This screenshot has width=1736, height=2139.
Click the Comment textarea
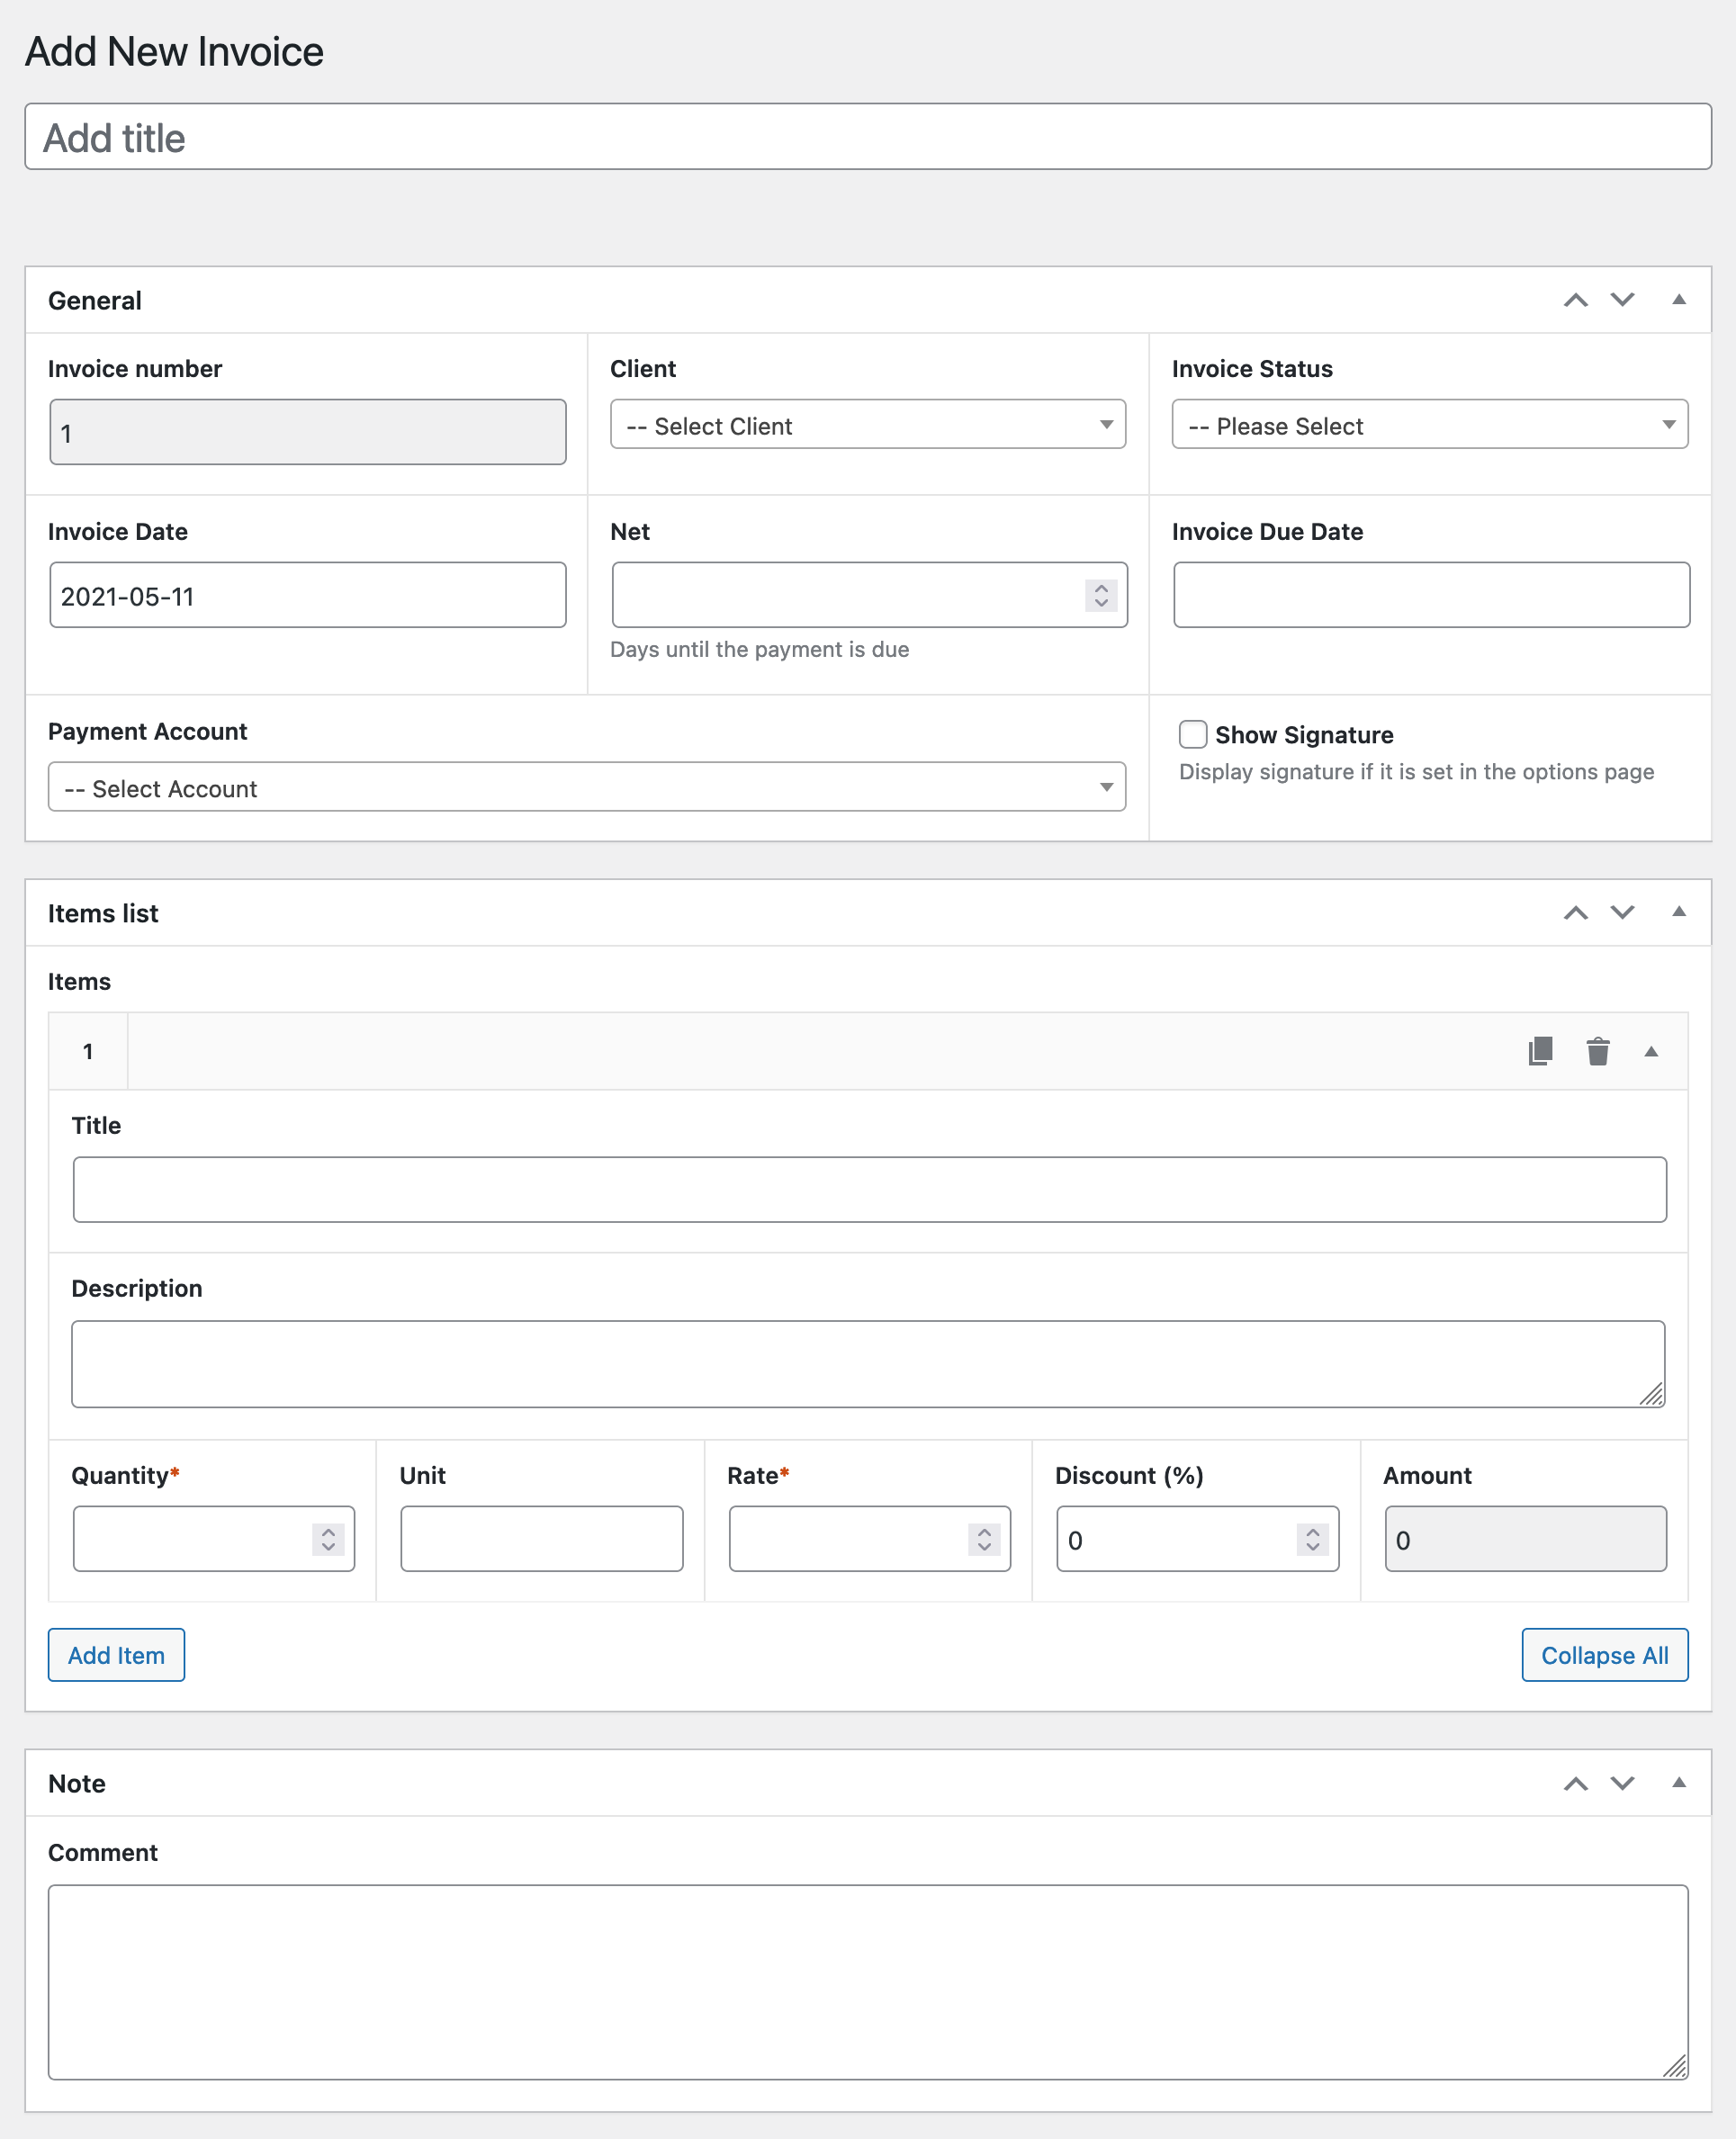click(868, 1982)
